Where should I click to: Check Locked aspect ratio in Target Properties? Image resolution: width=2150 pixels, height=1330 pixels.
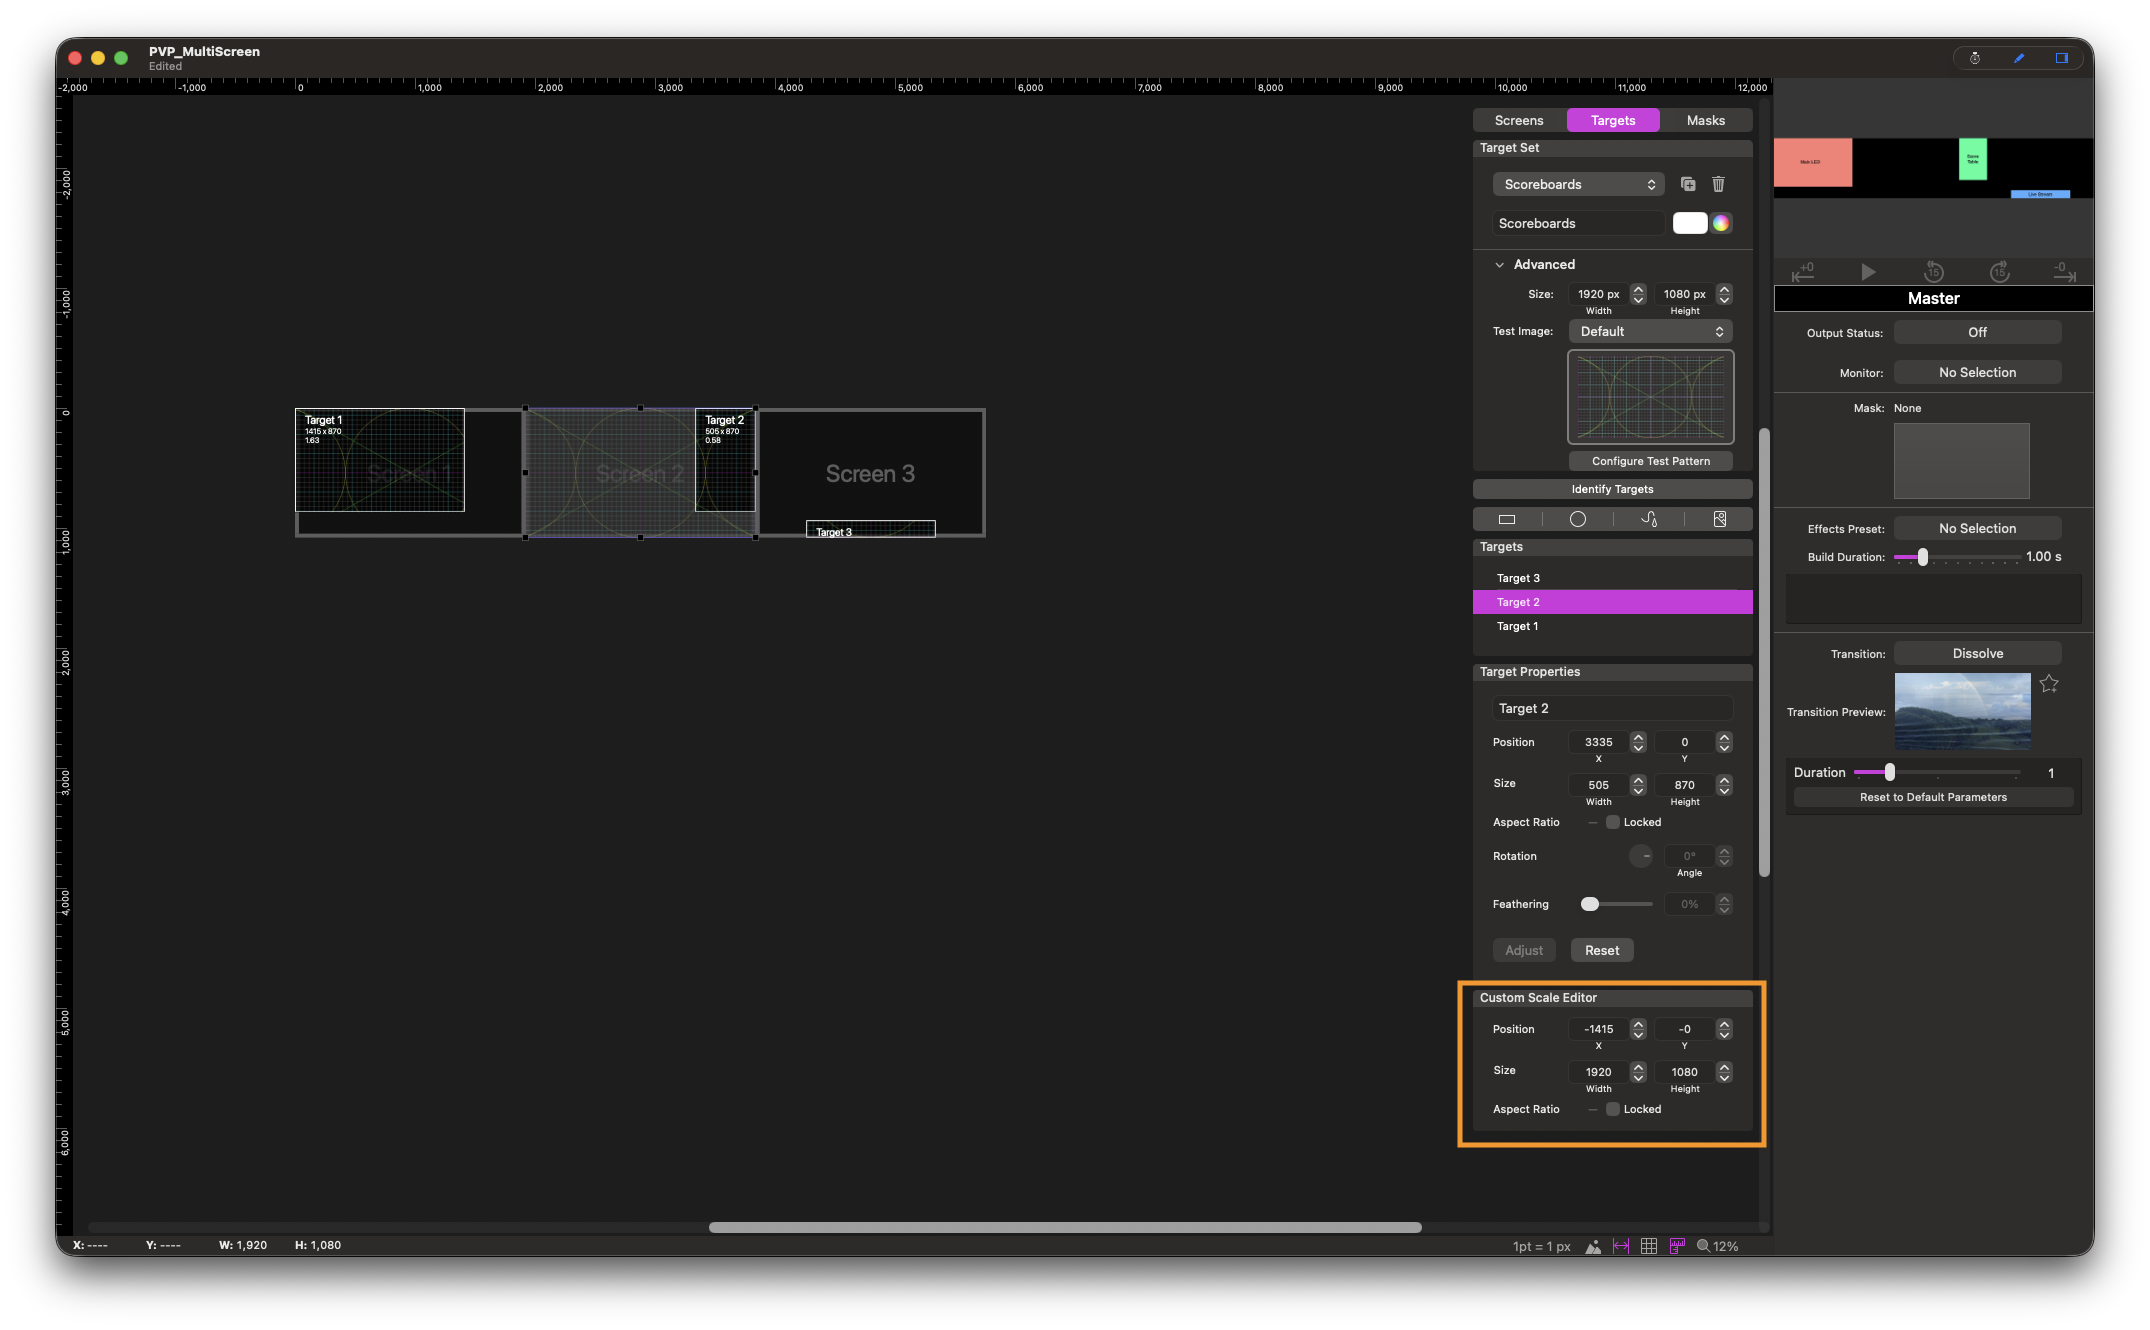pos(1613,822)
